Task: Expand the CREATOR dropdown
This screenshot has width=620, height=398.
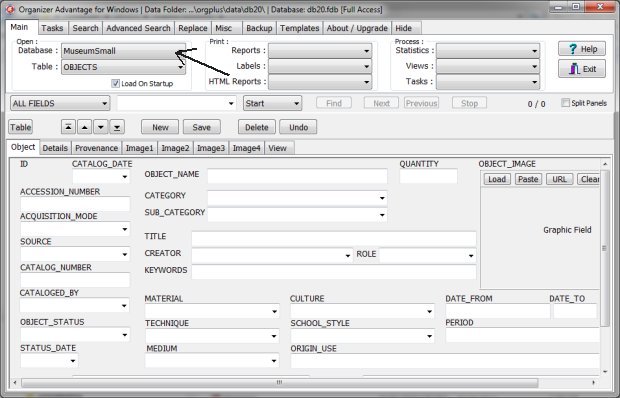Action: [x=348, y=255]
